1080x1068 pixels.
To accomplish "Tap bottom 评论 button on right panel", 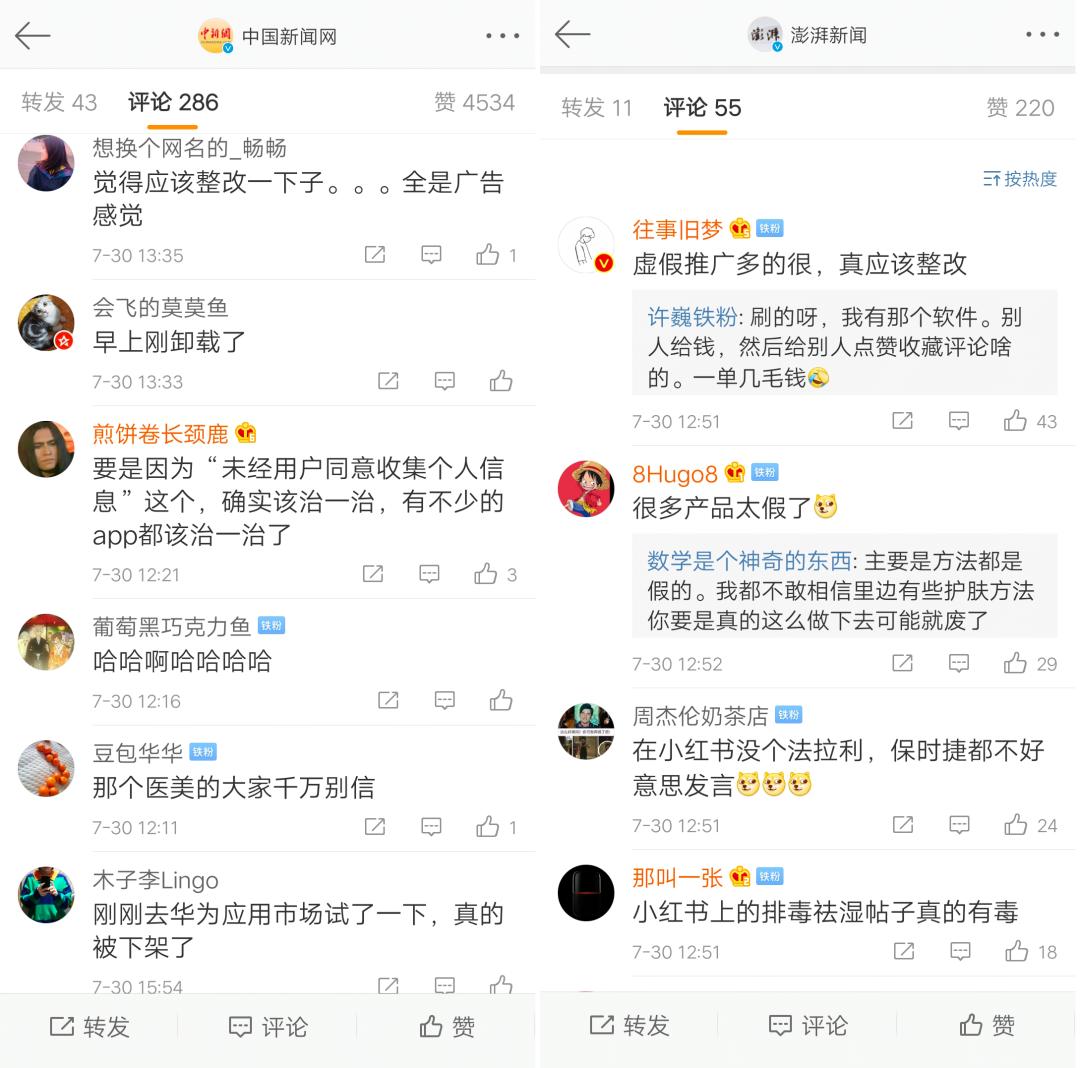I will click(x=808, y=1025).
